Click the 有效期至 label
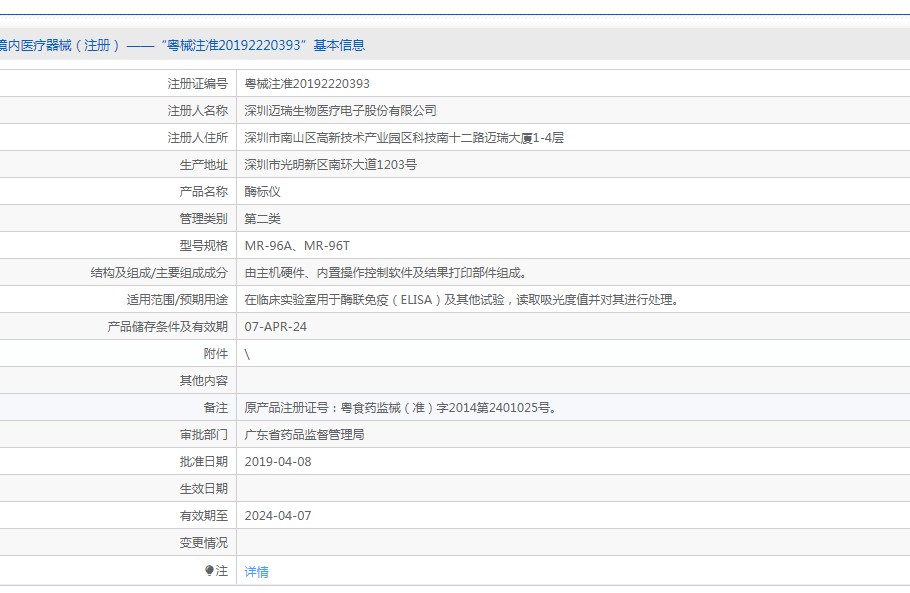 pyautogui.click(x=204, y=516)
